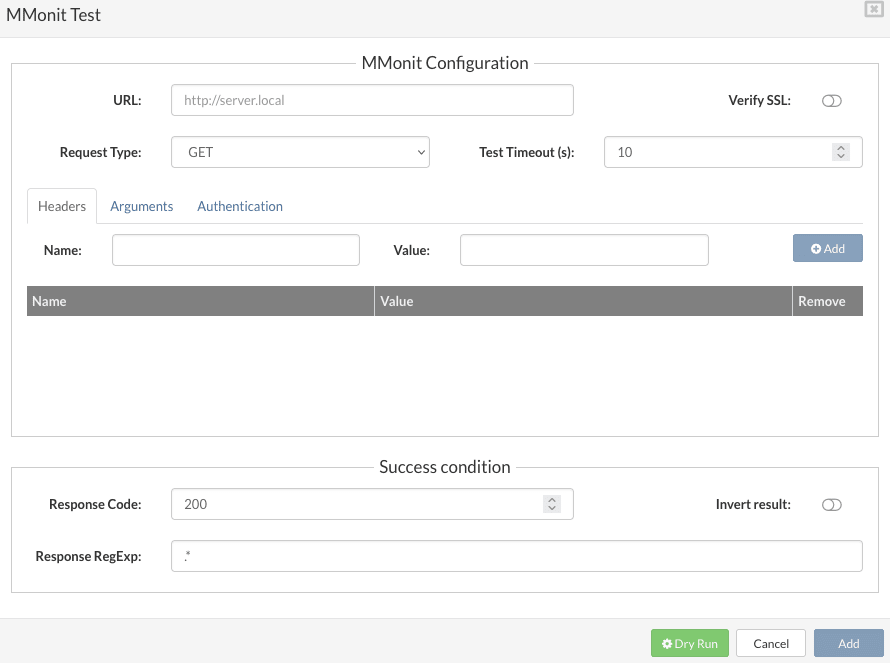The width and height of the screenshot is (890, 663).
Task: Click the Response RegExp field
Action: click(517, 556)
